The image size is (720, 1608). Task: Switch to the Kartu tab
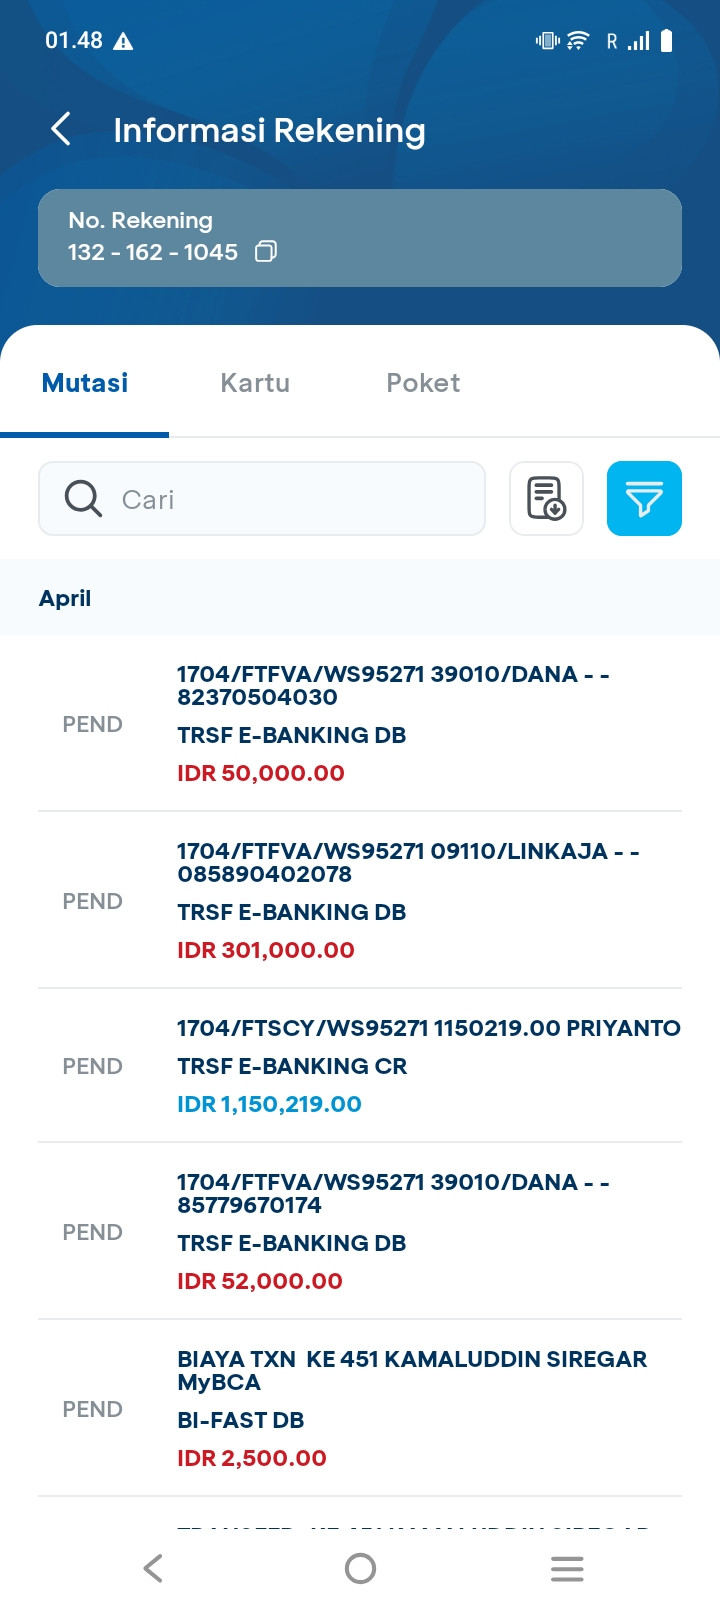(255, 383)
